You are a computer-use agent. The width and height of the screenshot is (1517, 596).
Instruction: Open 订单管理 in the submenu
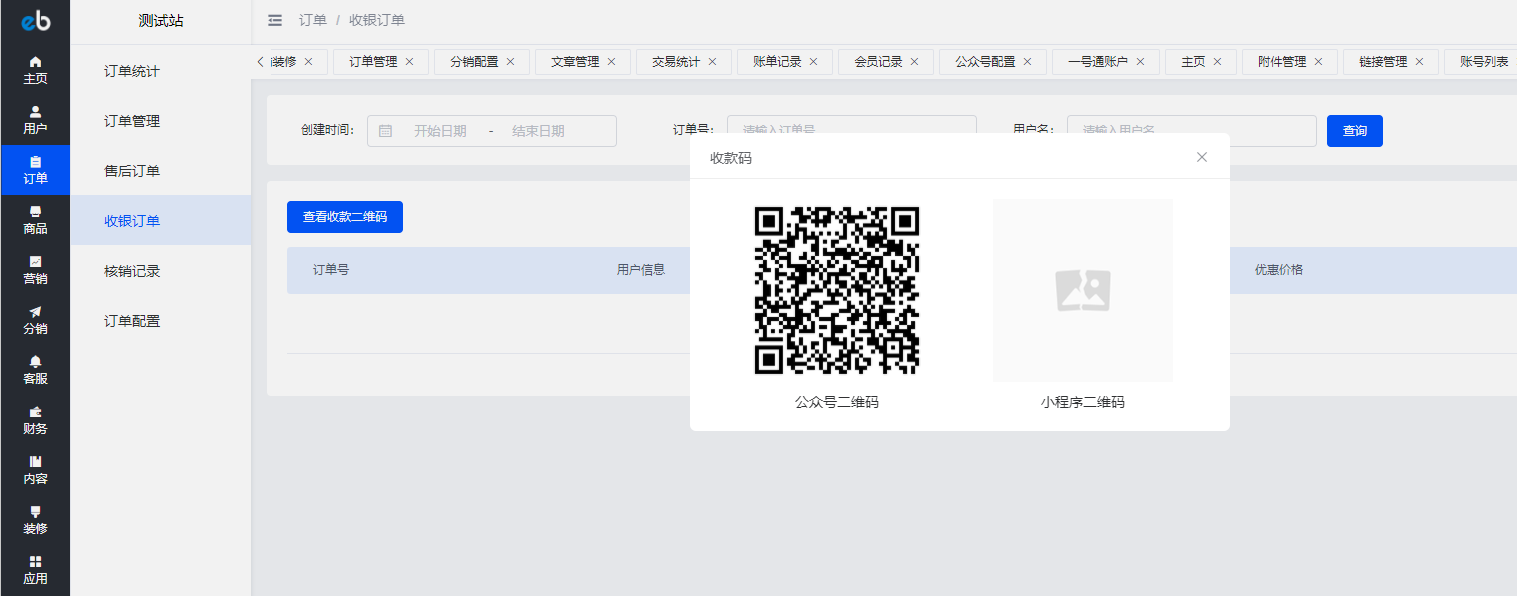click(160, 121)
